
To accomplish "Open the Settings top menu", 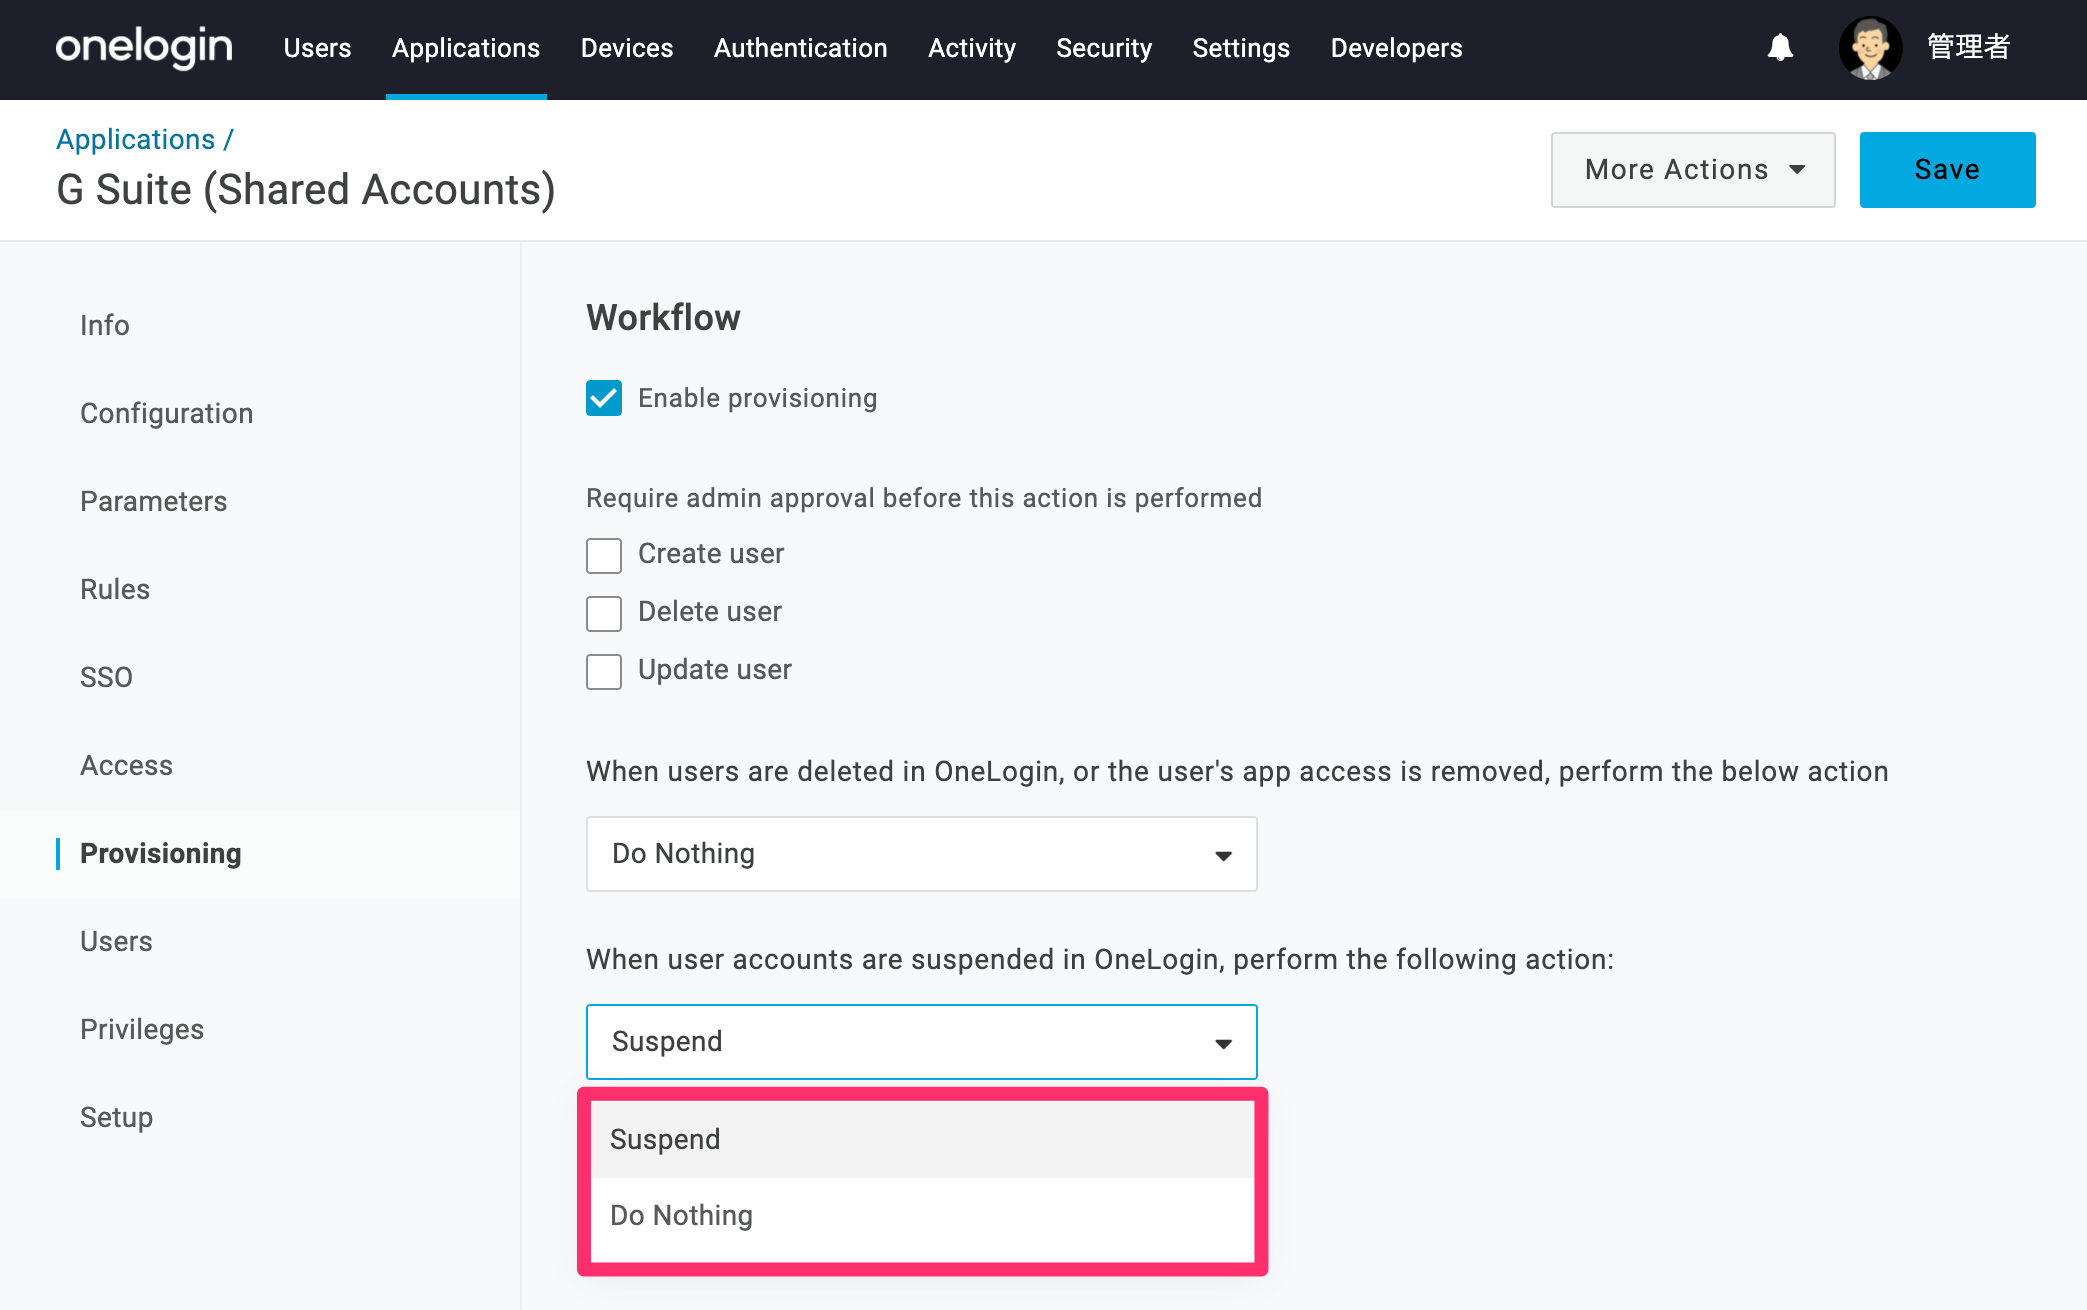I will [1241, 48].
